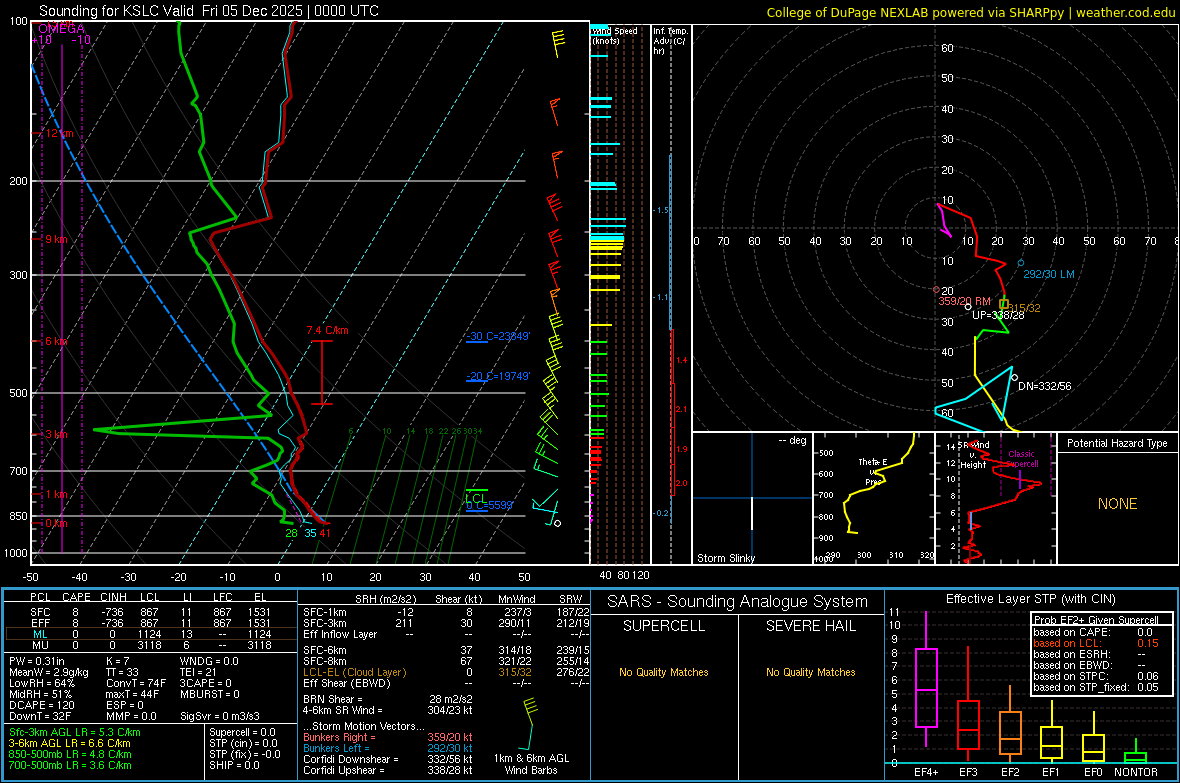Screen dimensions: 1180x783
Task: Select the 7.4 C/km lapse rate label
Action: pyautogui.click(x=327, y=331)
